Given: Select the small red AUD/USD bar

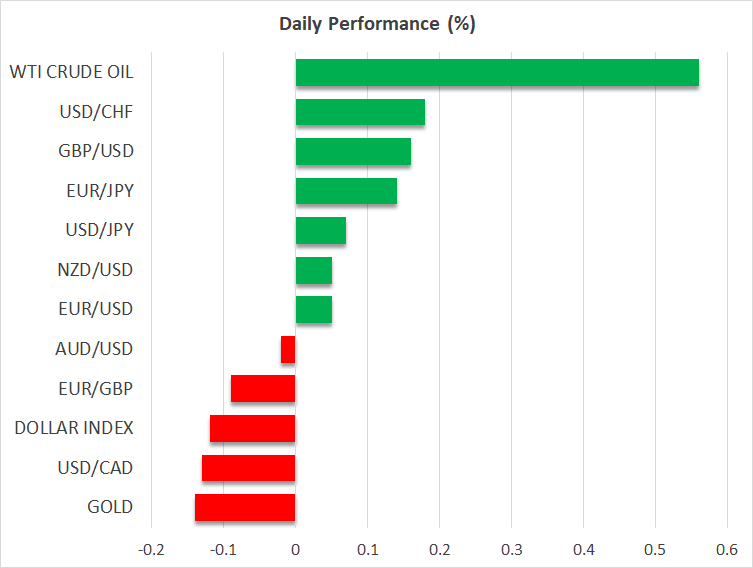Looking at the screenshot, I should coord(288,349).
